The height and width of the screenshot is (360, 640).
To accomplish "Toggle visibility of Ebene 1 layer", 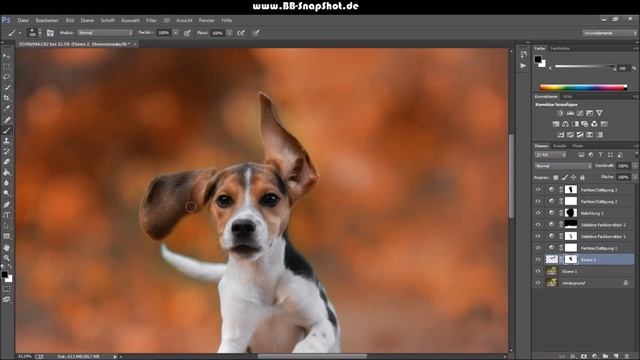I will point(538,271).
